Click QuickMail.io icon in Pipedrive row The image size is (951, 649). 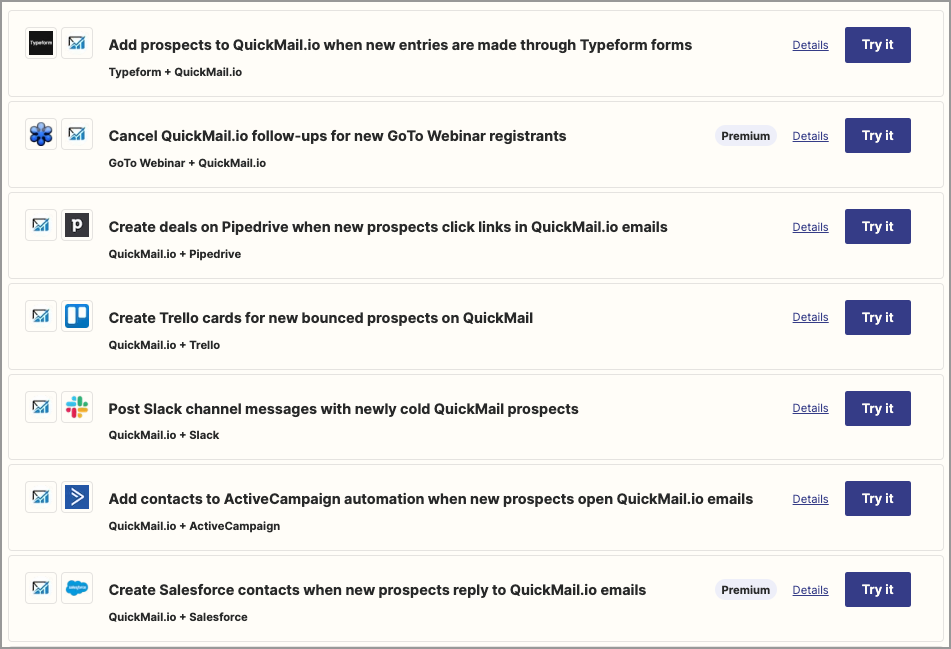pos(41,225)
